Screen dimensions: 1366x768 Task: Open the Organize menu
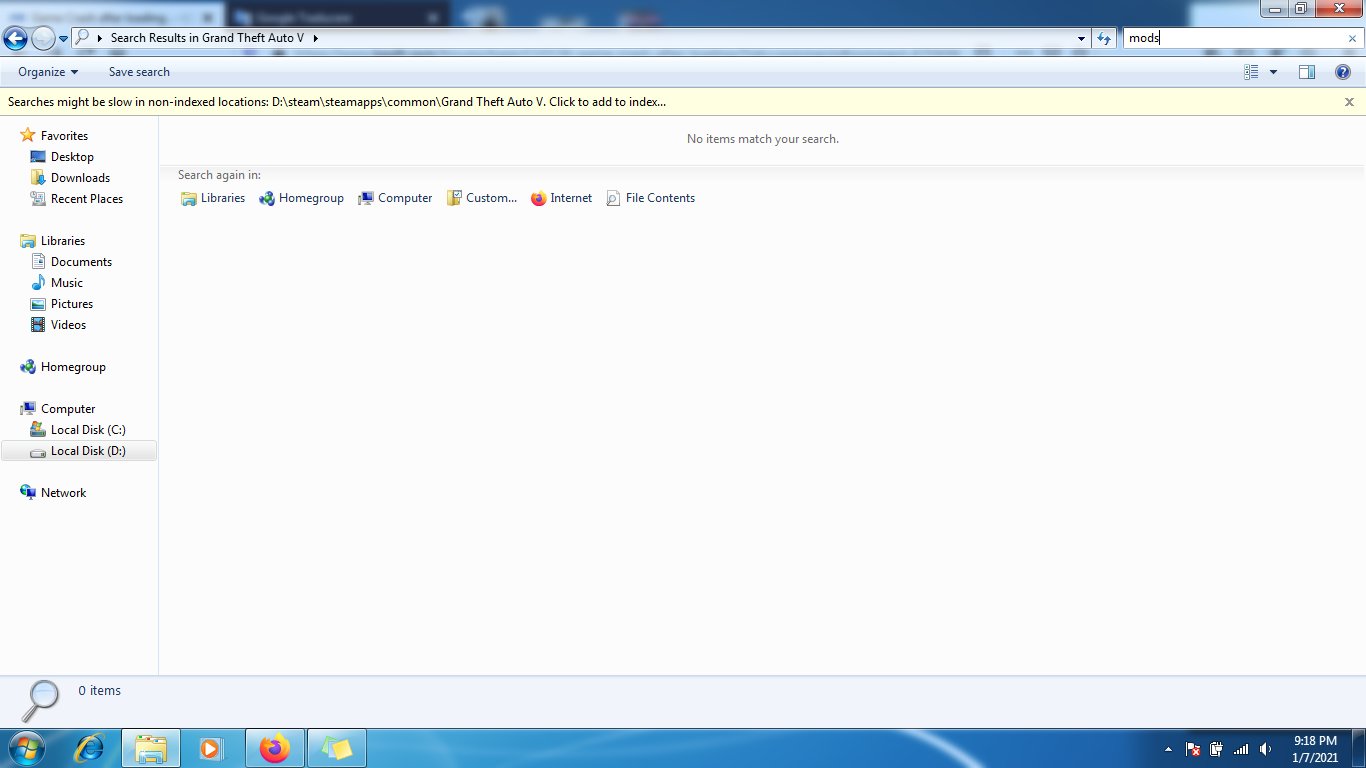pos(48,72)
